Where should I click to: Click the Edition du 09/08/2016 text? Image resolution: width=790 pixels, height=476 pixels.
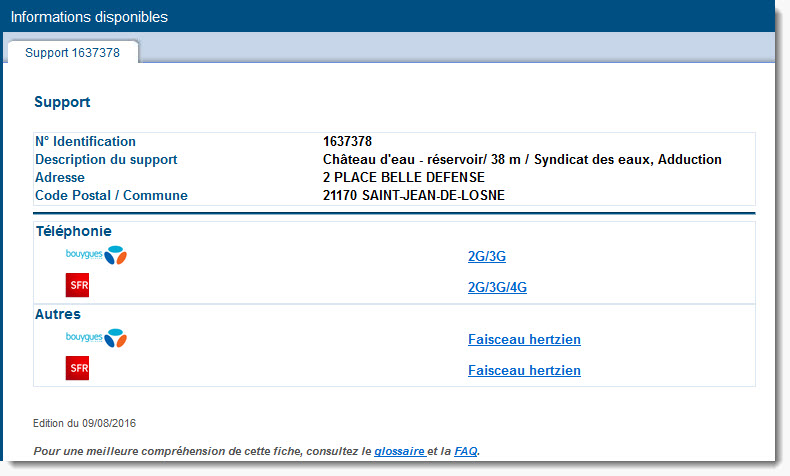[x=84, y=423]
